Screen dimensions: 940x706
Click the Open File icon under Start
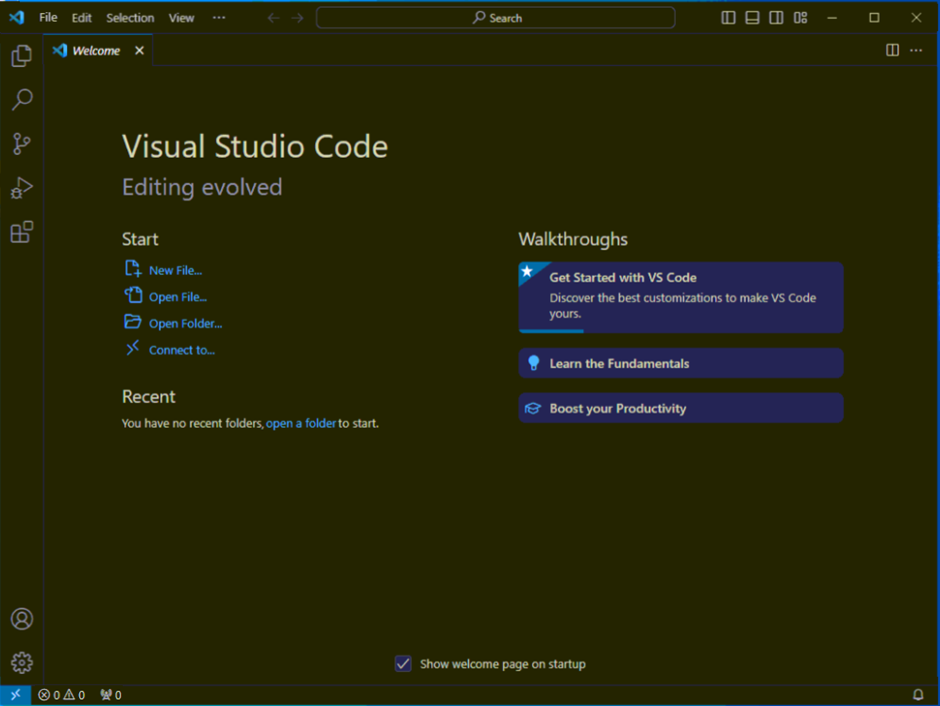pyautogui.click(x=133, y=295)
